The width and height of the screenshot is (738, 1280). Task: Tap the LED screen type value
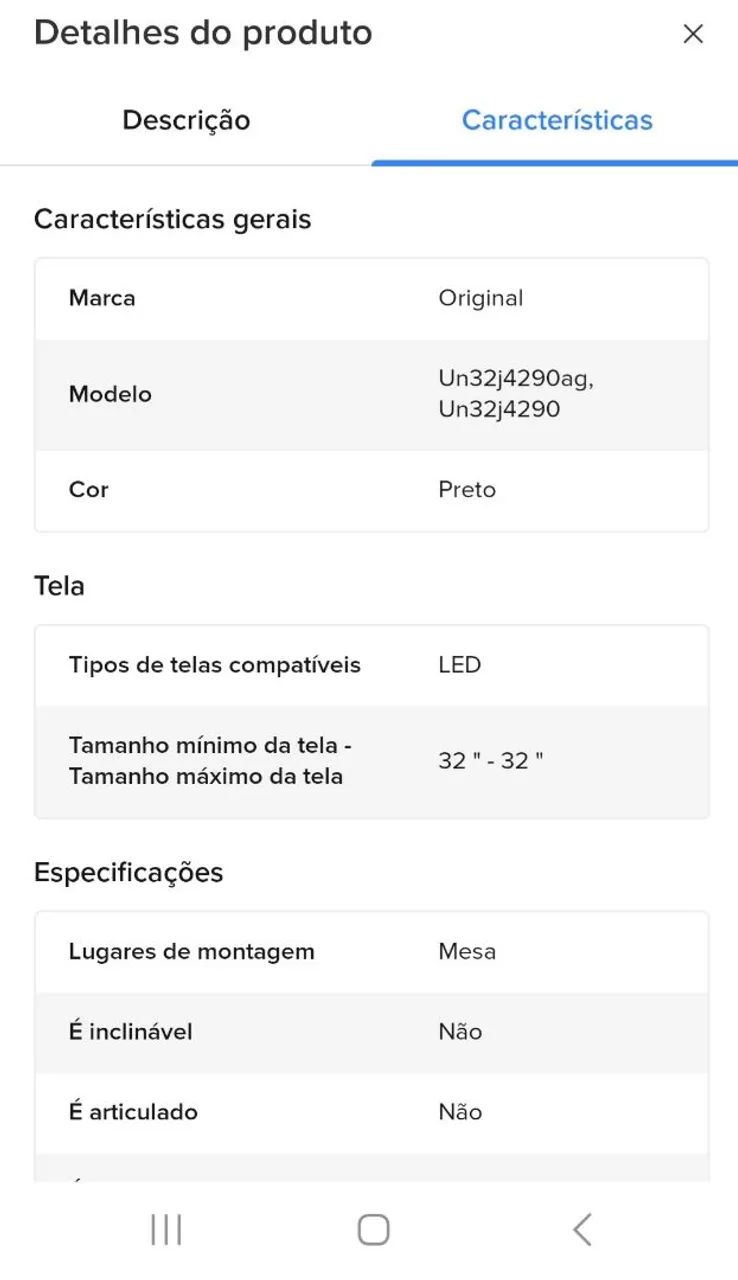pos(459,665)
